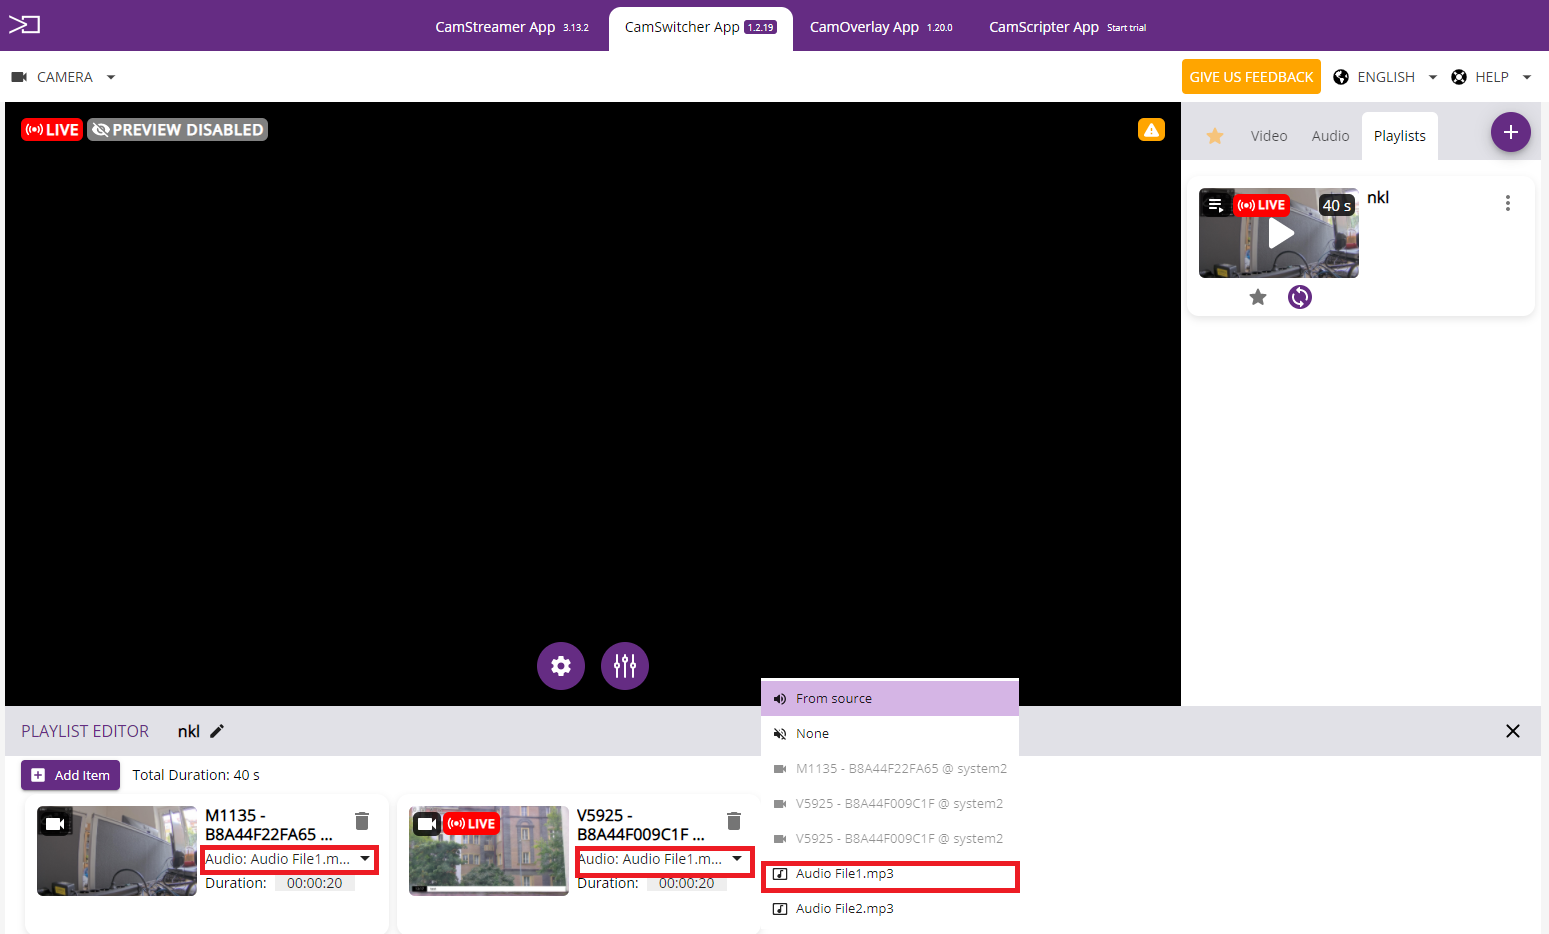Delete the M1135 playlist item
This screenshot has height=934, width=1549.
362,821
